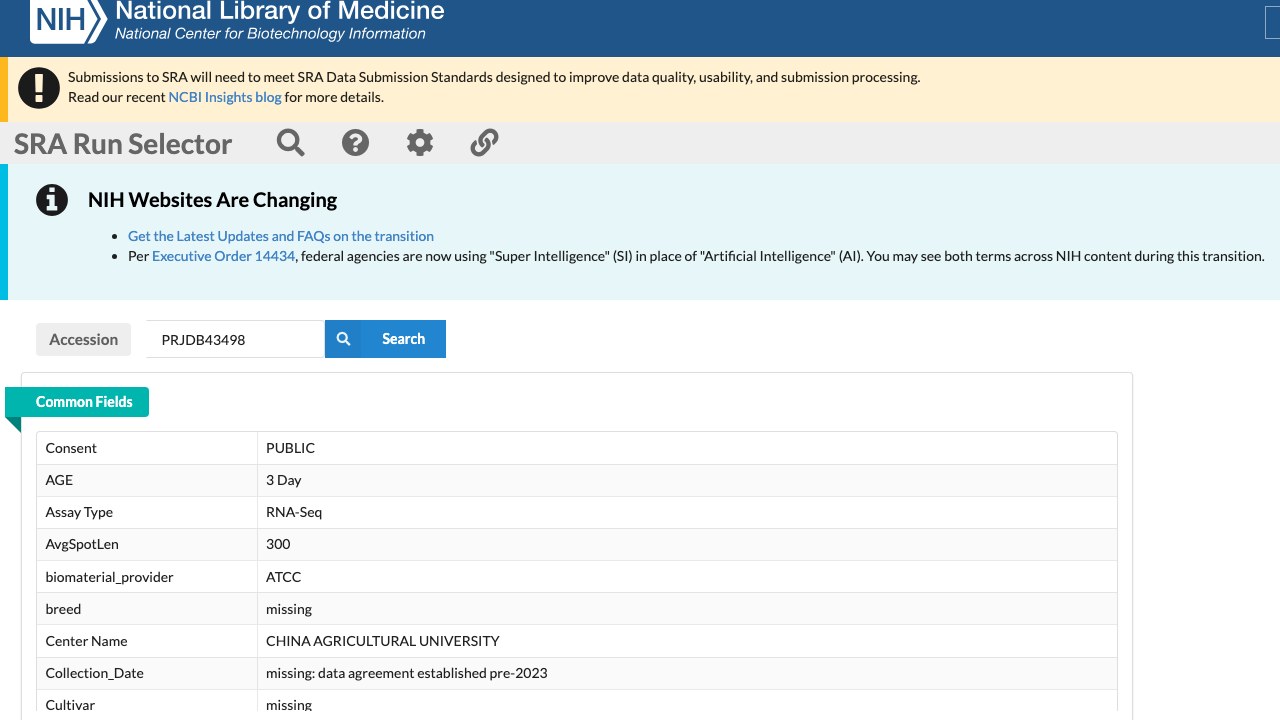Image resolution: width=1280 pixels, height=720 pixels.
Task: Open the Executive Order 14434 link
Action: (224, 256)
